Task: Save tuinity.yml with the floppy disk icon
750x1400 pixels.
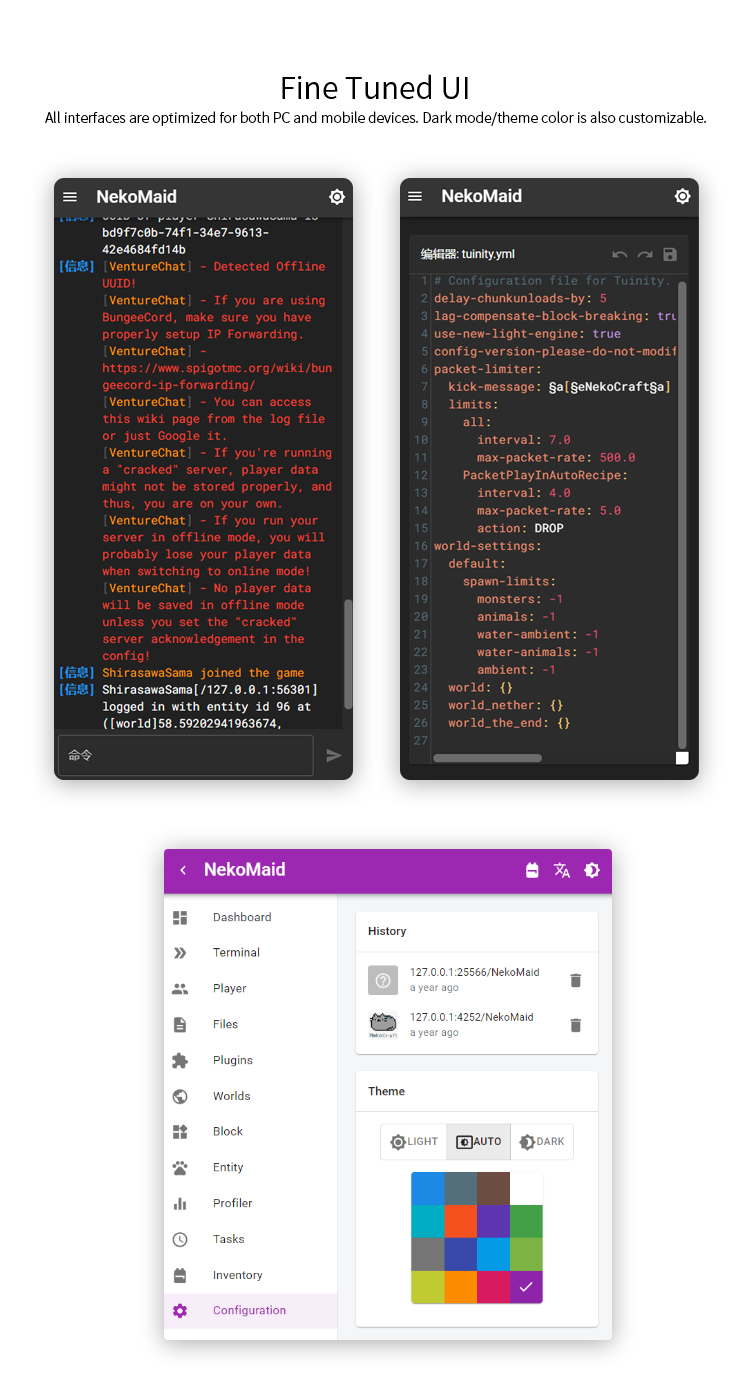Action: coord(670,255)
